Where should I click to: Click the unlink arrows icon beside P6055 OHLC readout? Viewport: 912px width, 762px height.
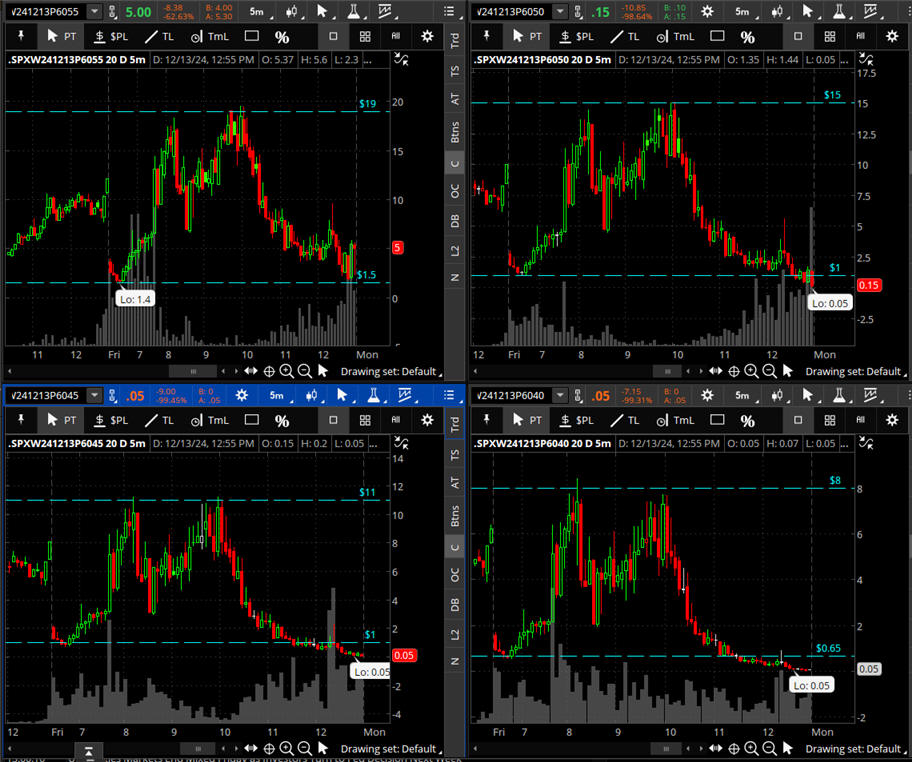pyautogui.click(x=401, y=59)
